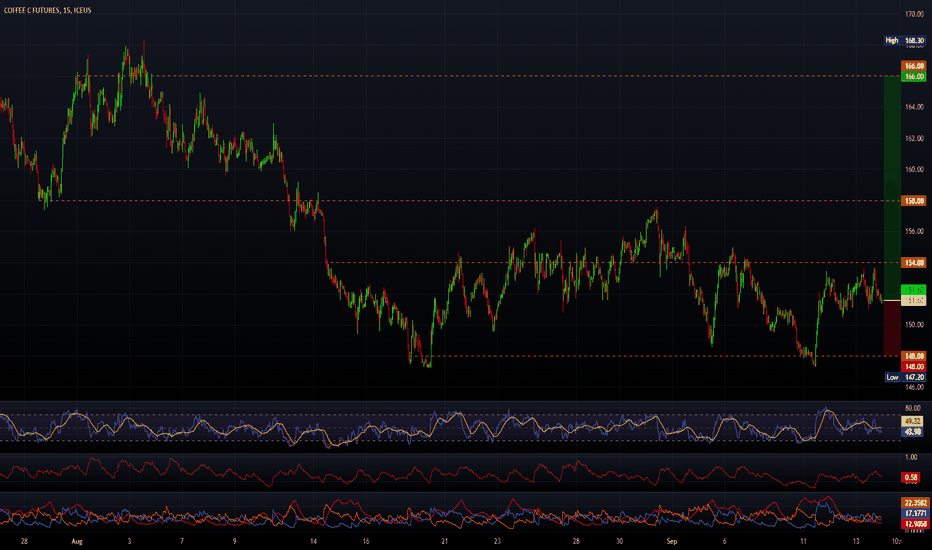This screenshot has height=550, width=932.
Task: Click the 146.00 price axis value
Action: 914,387
